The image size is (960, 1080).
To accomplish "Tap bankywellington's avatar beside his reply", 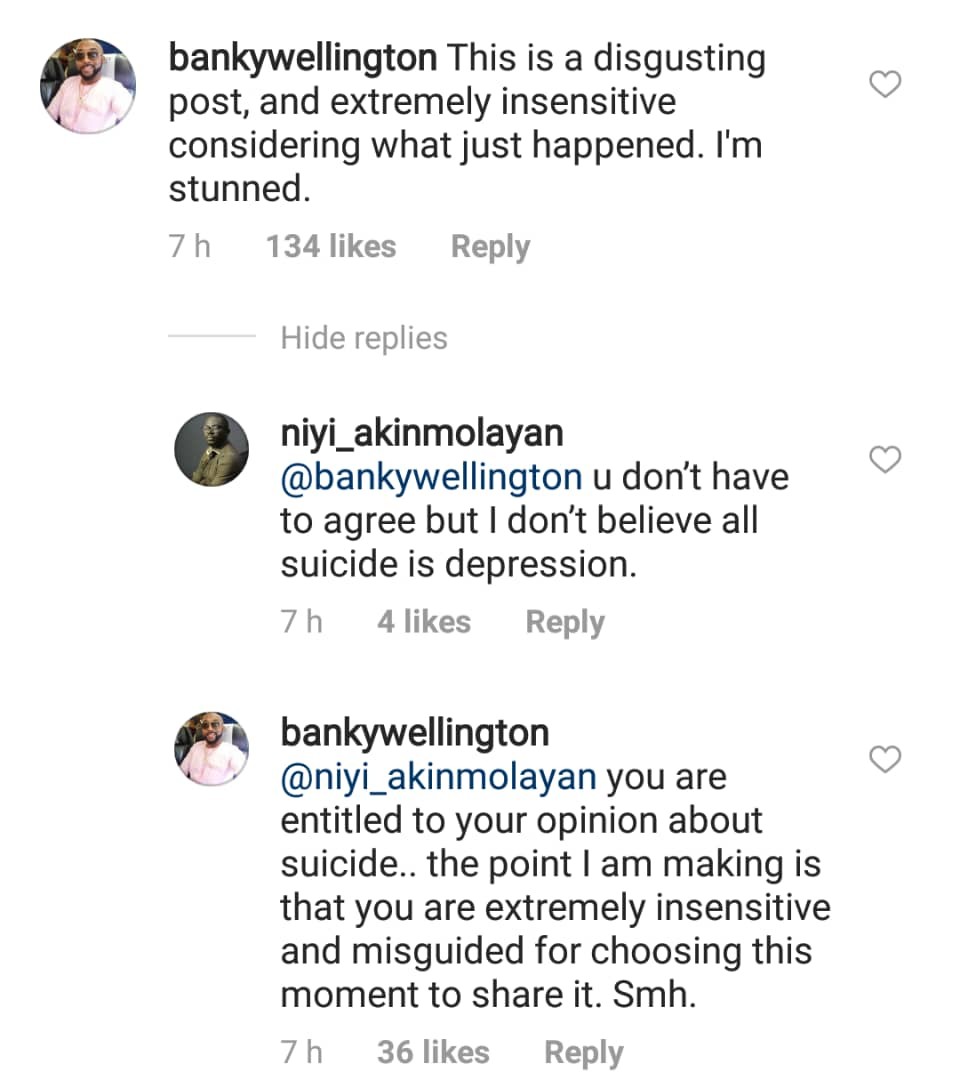I will (211, 749).
